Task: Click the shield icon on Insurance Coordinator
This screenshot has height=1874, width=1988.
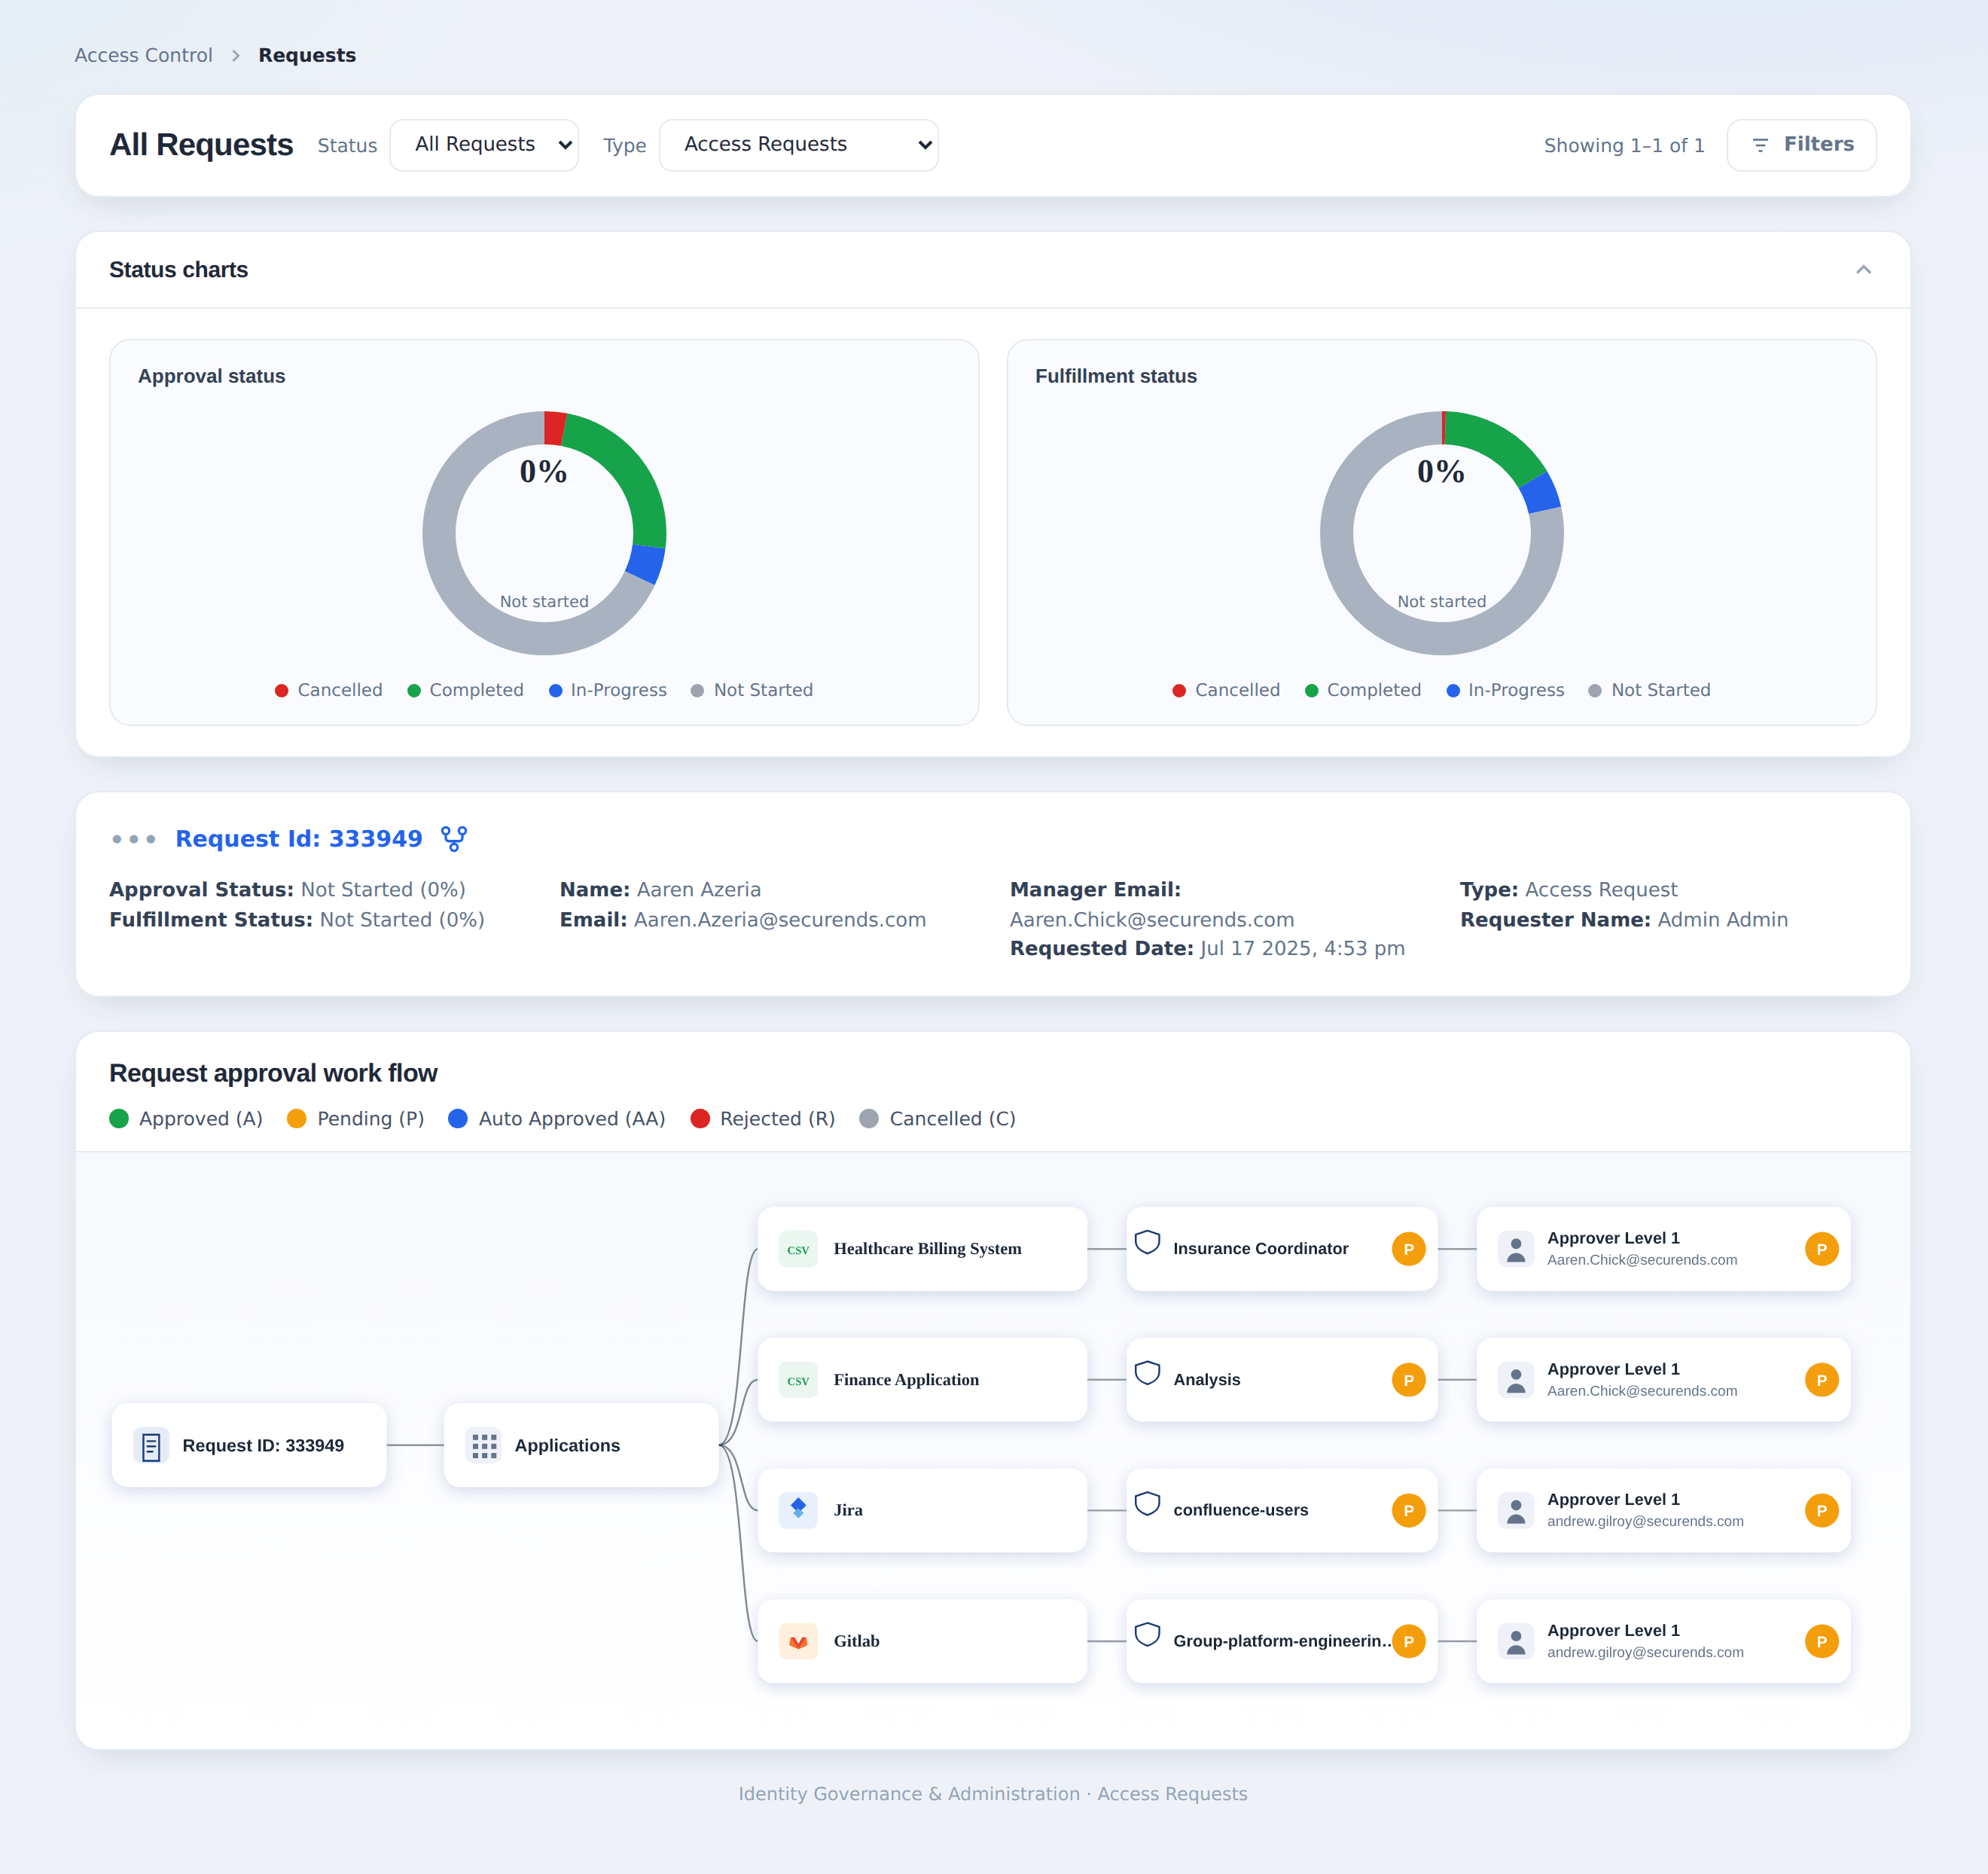Action: (1148, 1243)
